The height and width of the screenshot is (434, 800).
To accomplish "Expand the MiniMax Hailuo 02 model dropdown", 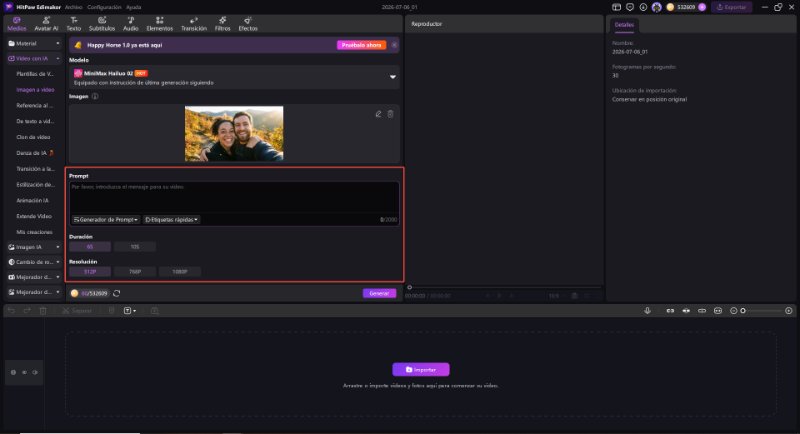I will (393, 77).
